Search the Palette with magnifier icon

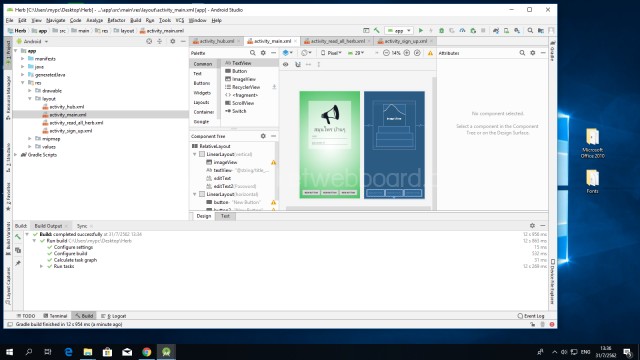253,53
